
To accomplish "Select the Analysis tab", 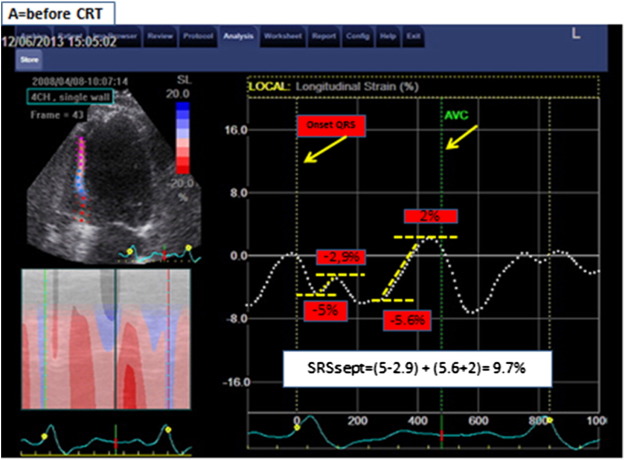I will 238,38.
